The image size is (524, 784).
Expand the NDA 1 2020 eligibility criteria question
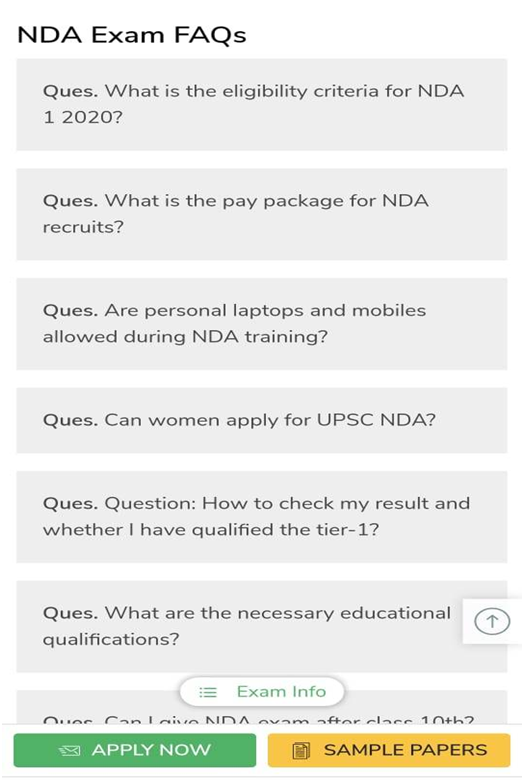point(262,104)
